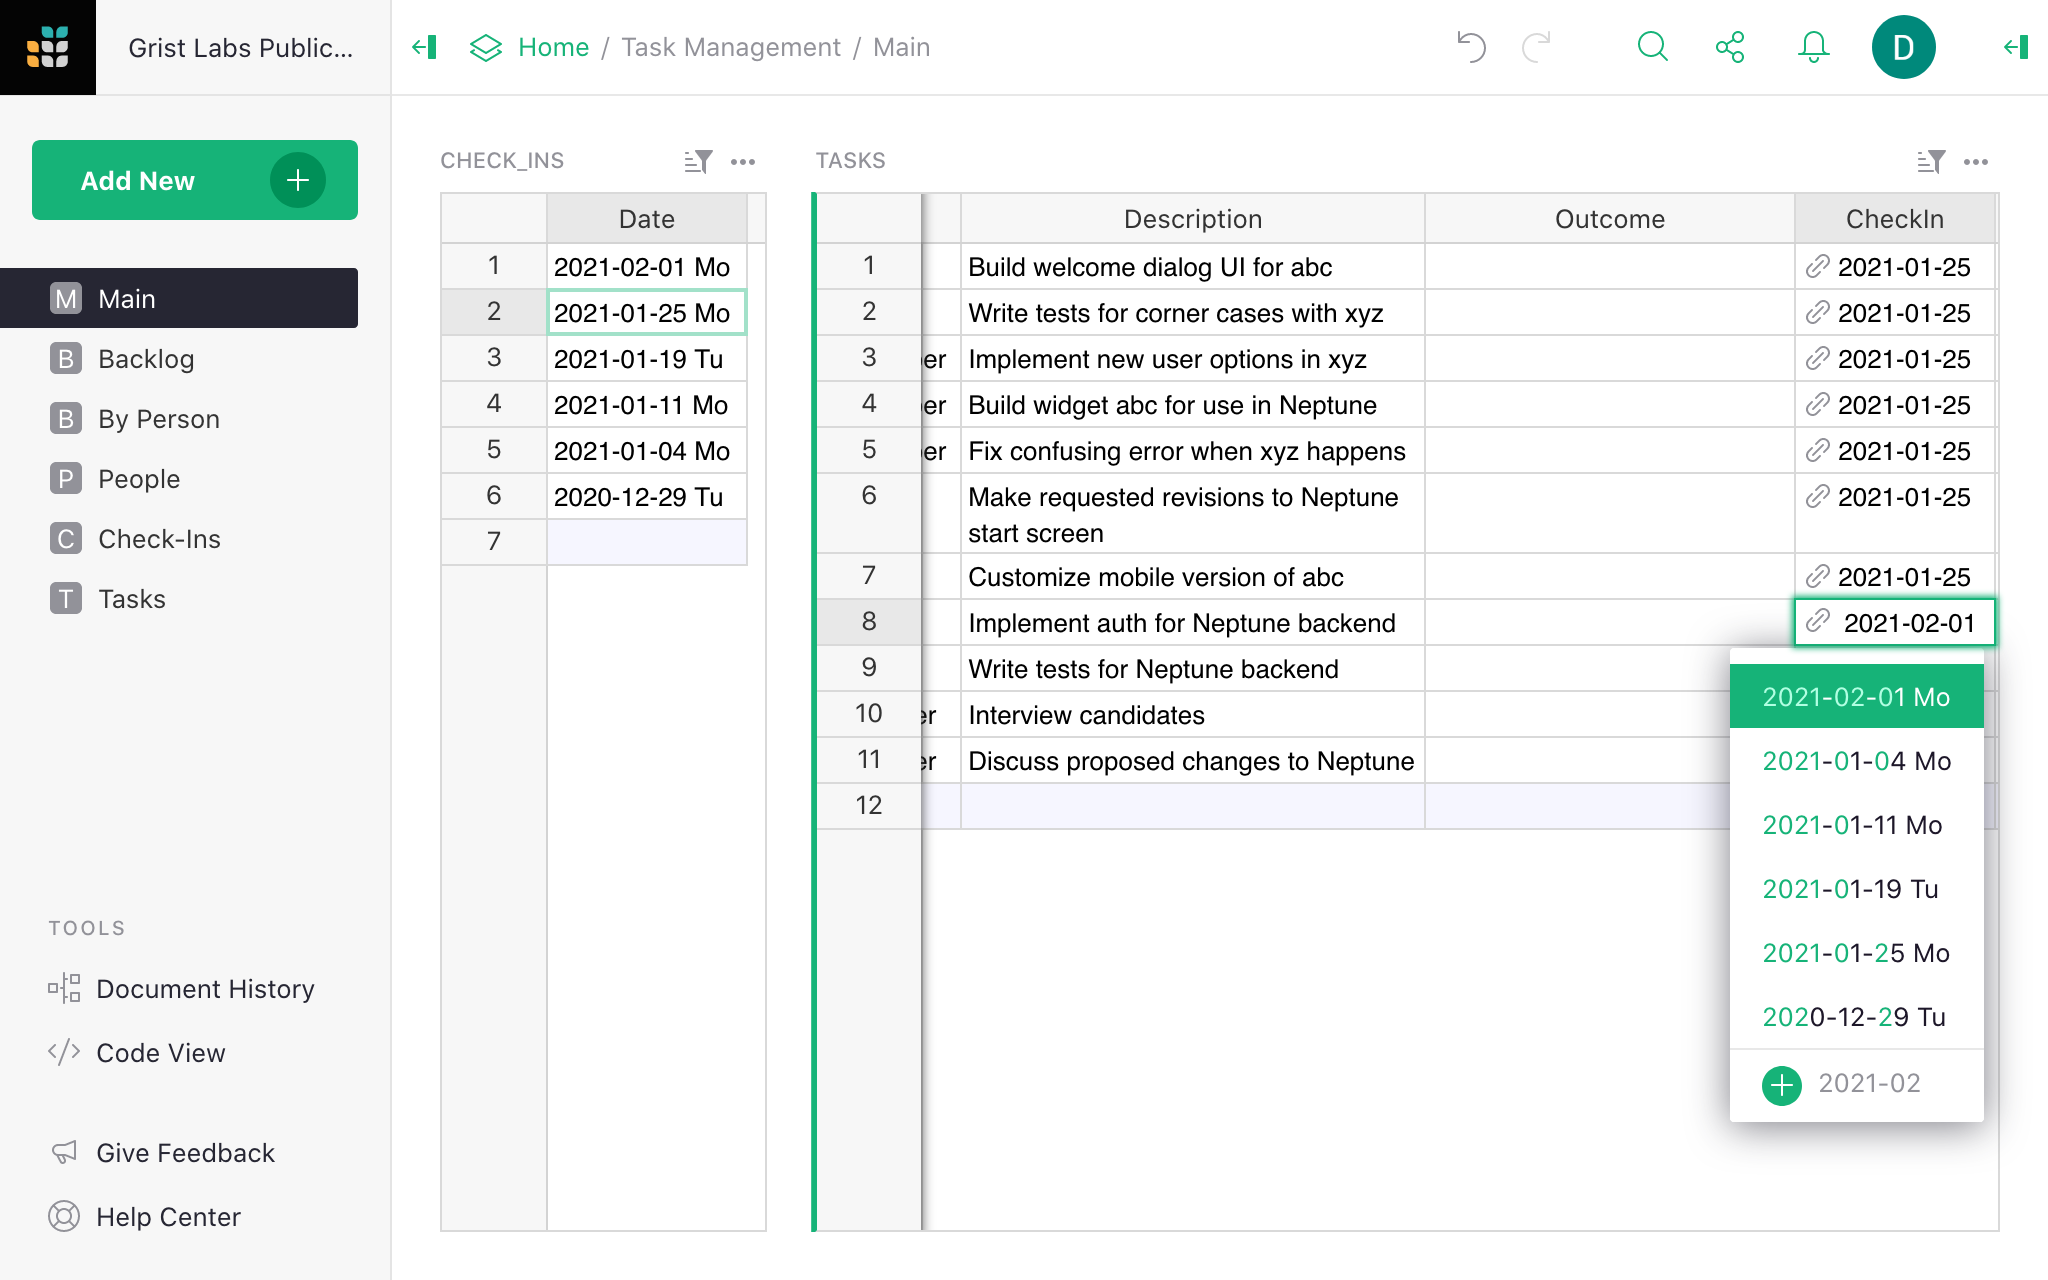Click the share/network icon
The width and height of the screenshot is (2048, 1280).
[1730, 46]
